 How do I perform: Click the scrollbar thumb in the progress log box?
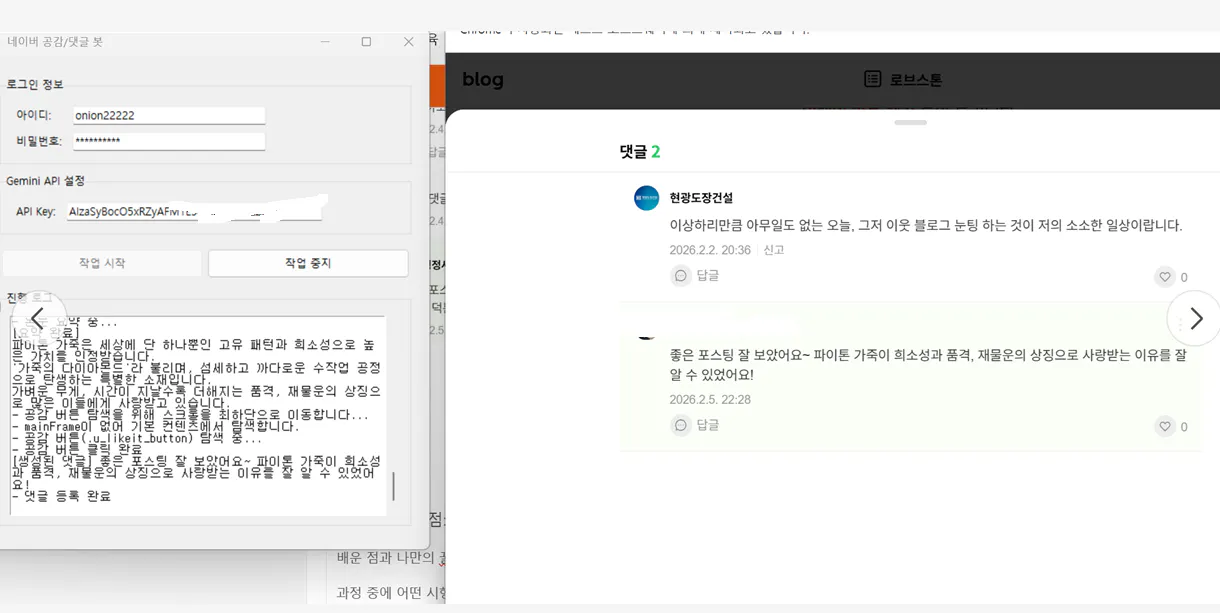click(394, 486)
